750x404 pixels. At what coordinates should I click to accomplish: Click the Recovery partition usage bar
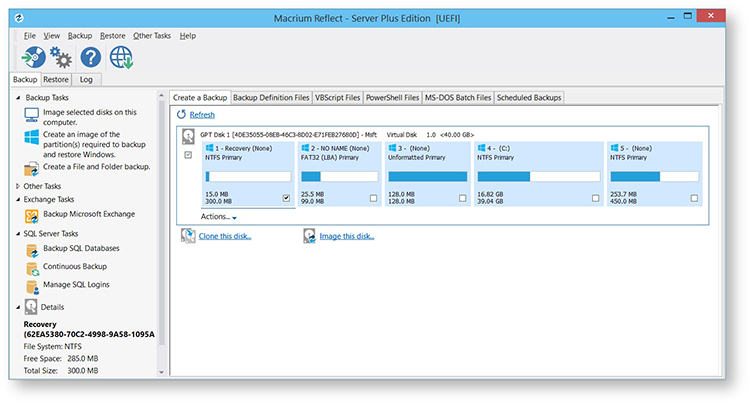248,176
